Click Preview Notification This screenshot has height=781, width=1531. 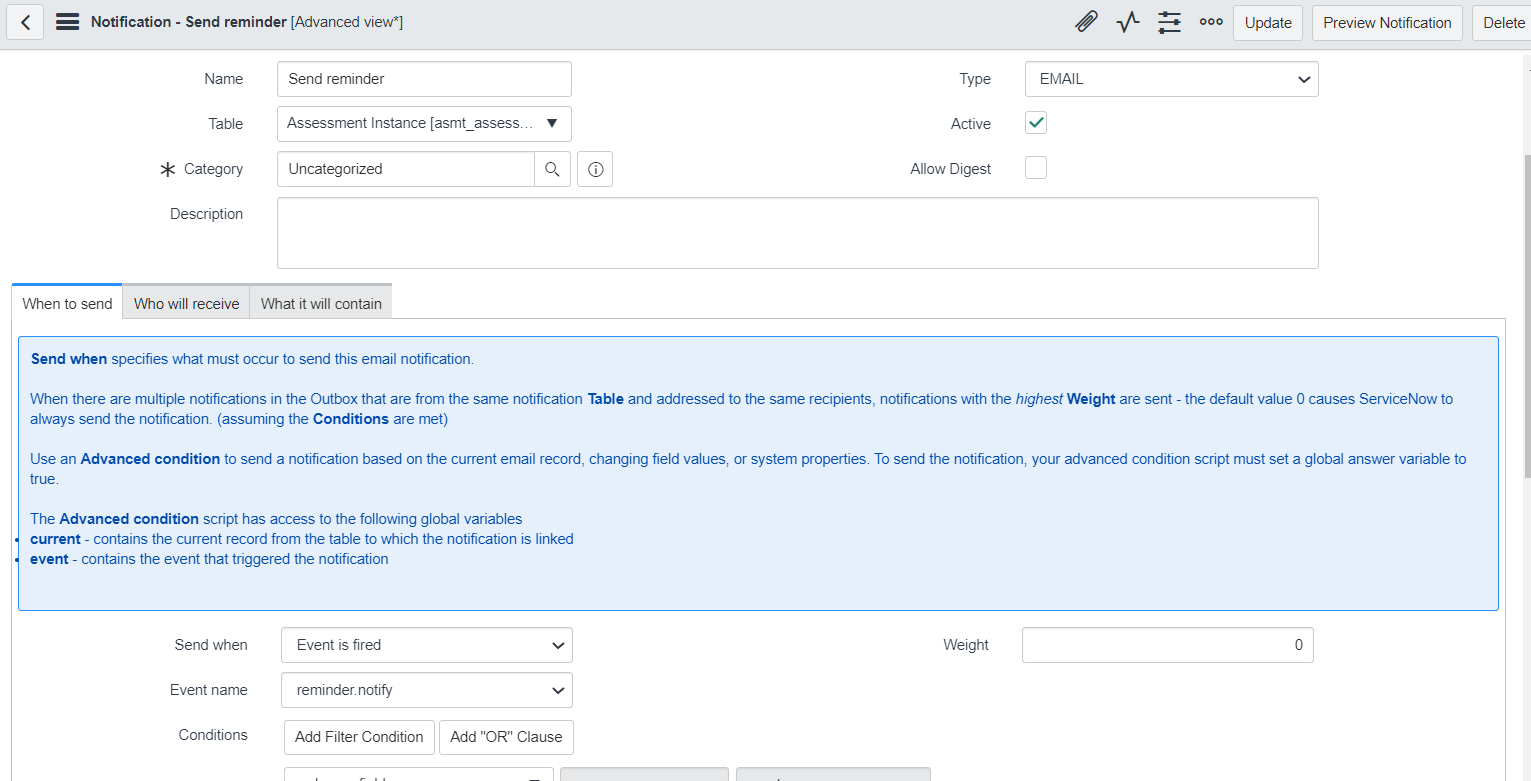click(x=1387, y=21)
